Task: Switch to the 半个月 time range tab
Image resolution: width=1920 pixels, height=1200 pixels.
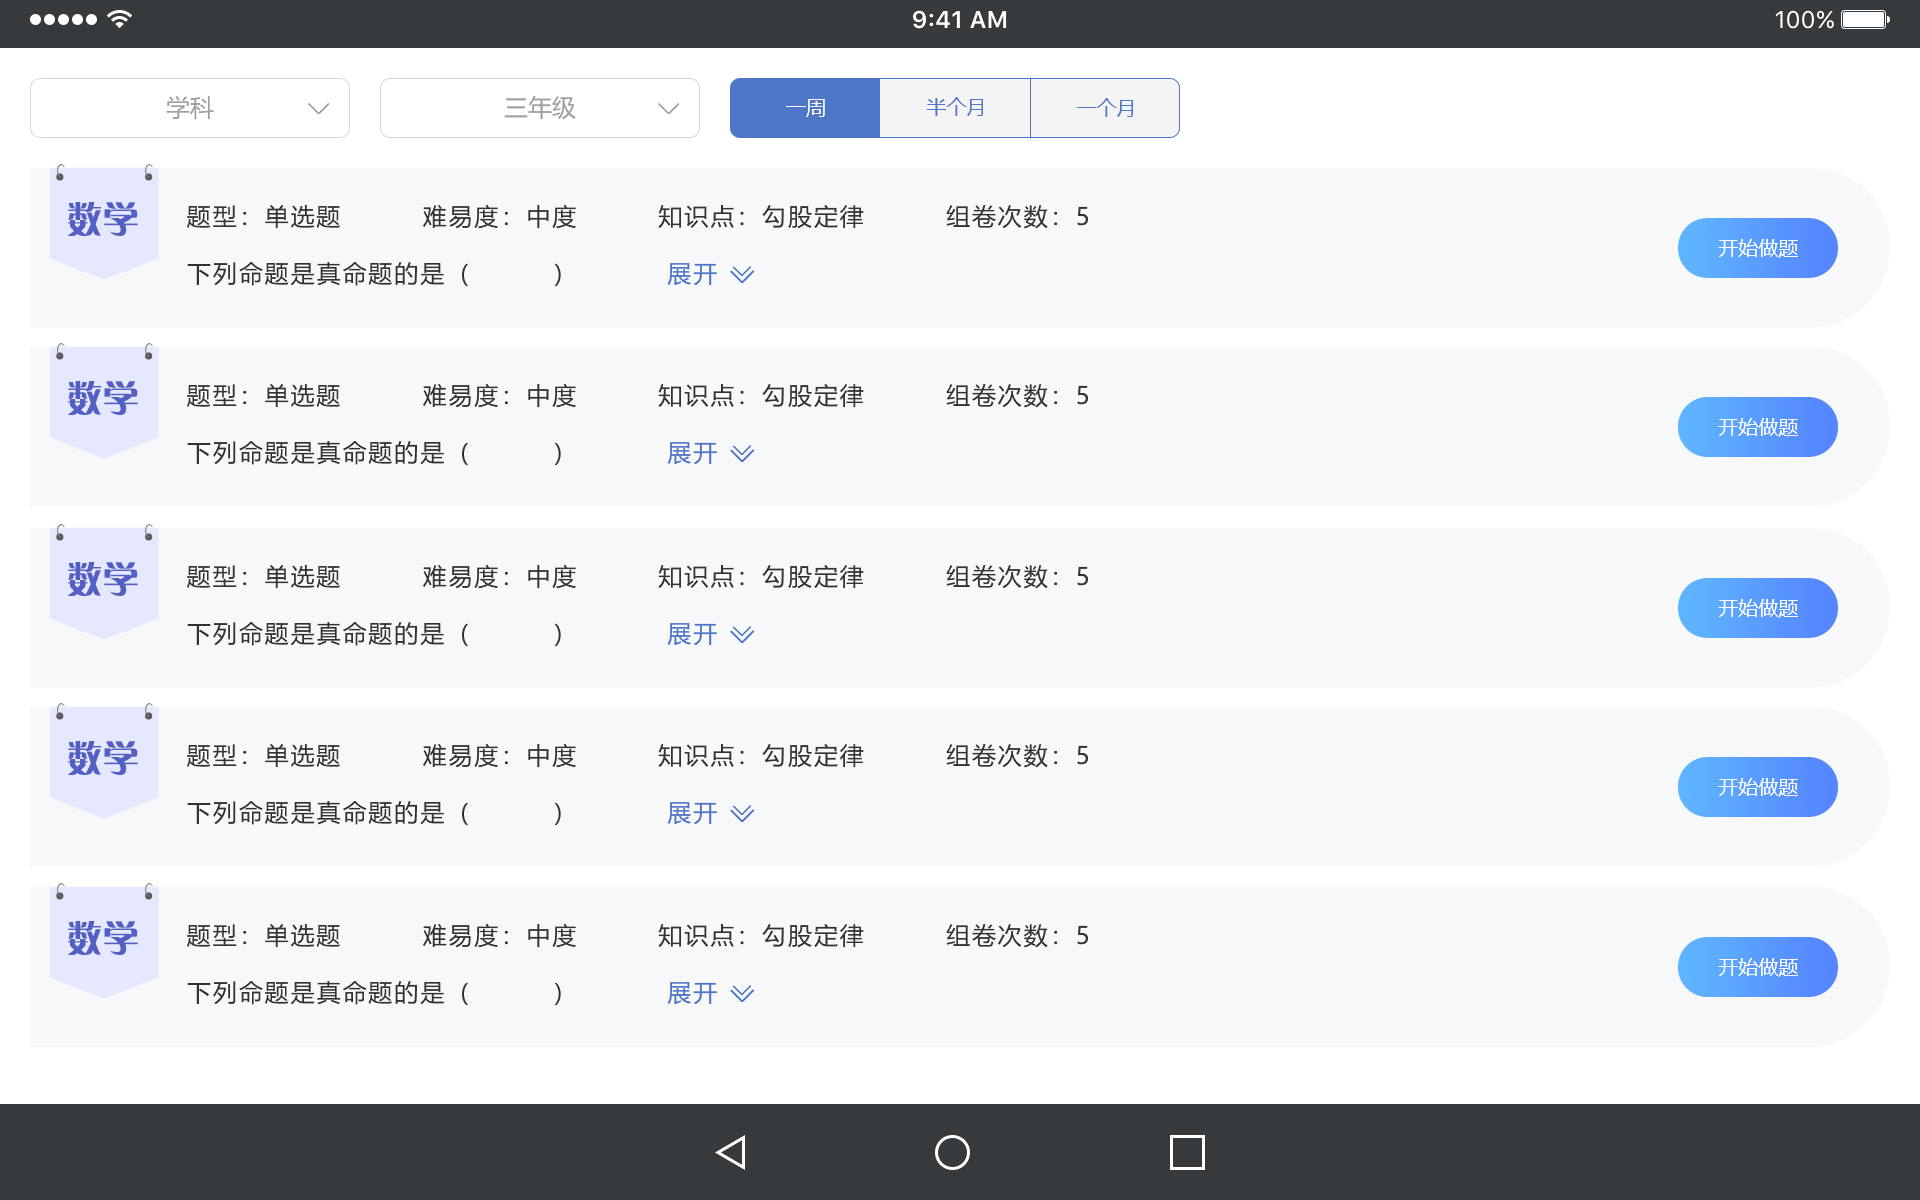Action: [x=955, y=108]
